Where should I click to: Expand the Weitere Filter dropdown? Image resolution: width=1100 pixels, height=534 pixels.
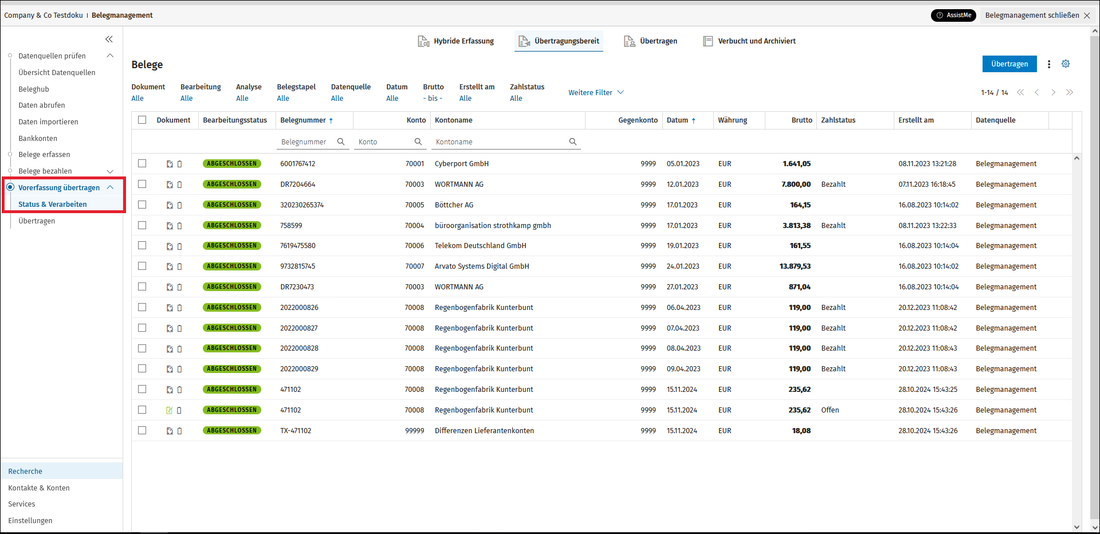coord(596,92)
